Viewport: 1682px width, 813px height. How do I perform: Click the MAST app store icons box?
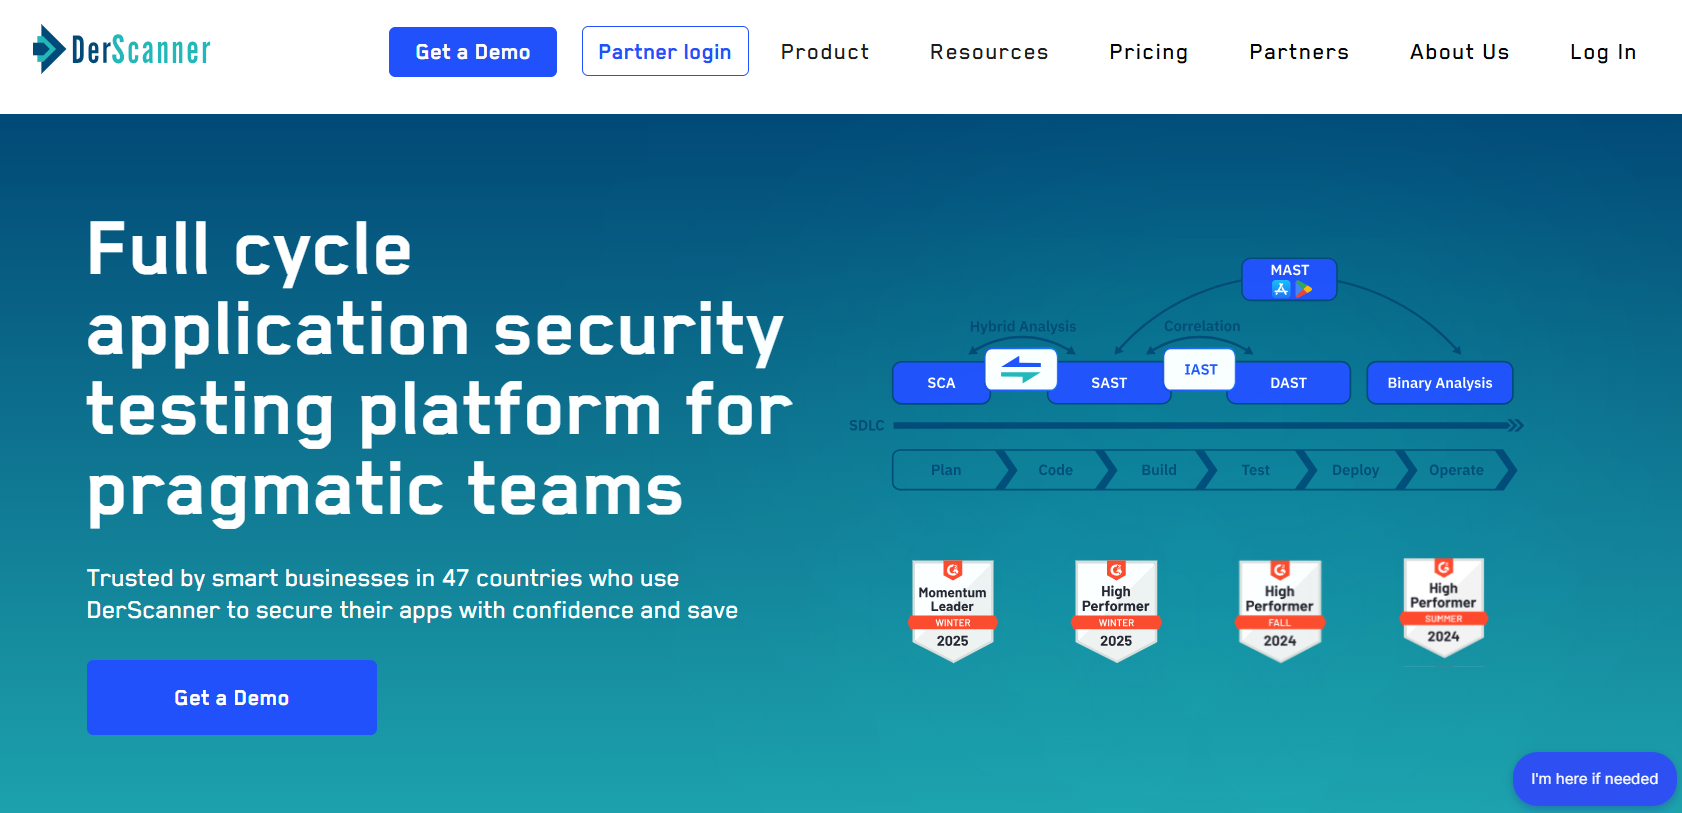click(x=1289, y=280)
